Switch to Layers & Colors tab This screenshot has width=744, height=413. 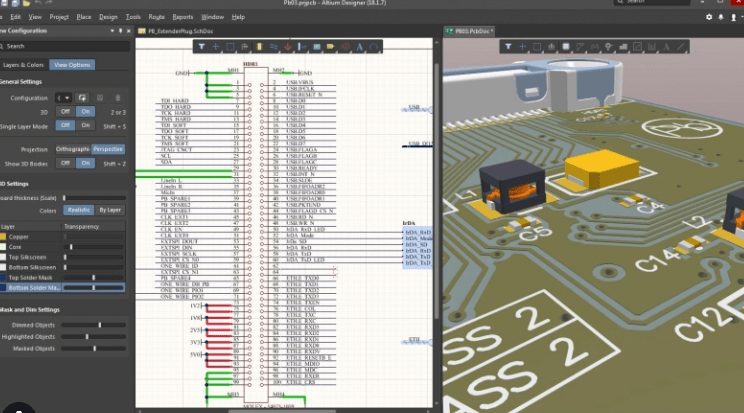coord(25,64)
